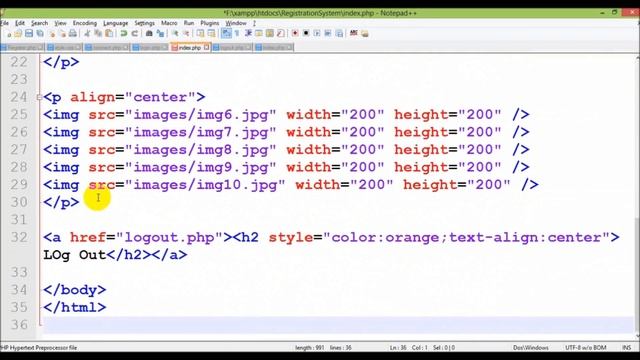Click the text "images/img6.jpg" in line 25
This screenshot has height=360, width=640.
click(x=201, y=115)
